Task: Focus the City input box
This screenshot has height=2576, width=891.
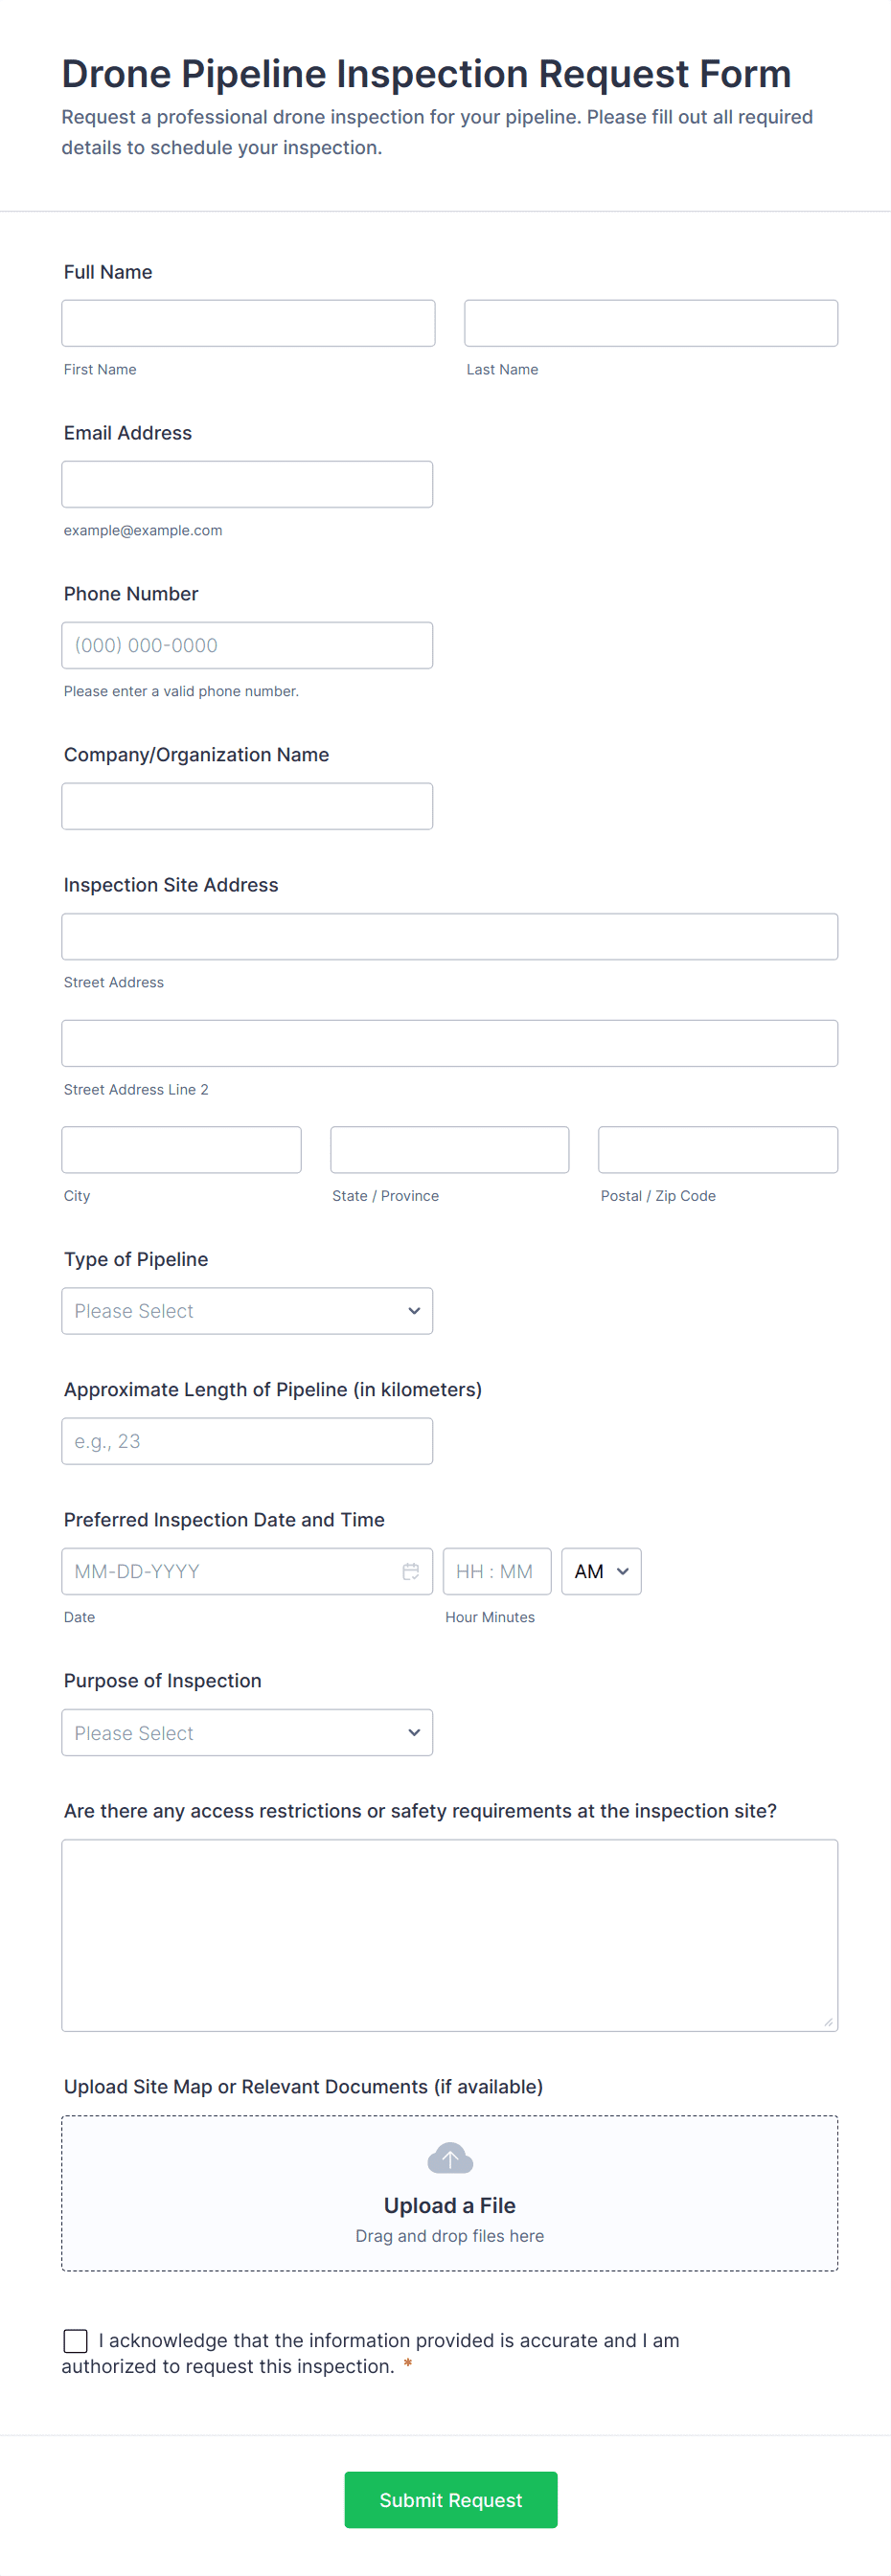Action: 181,1150
